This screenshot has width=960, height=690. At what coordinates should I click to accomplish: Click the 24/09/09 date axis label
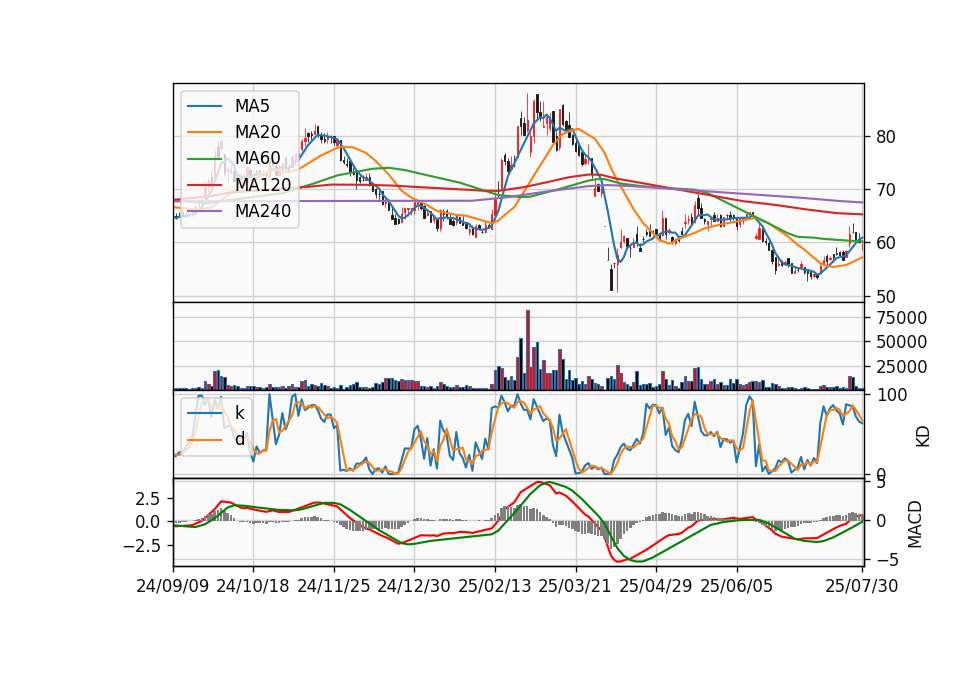tap(173, 586)
